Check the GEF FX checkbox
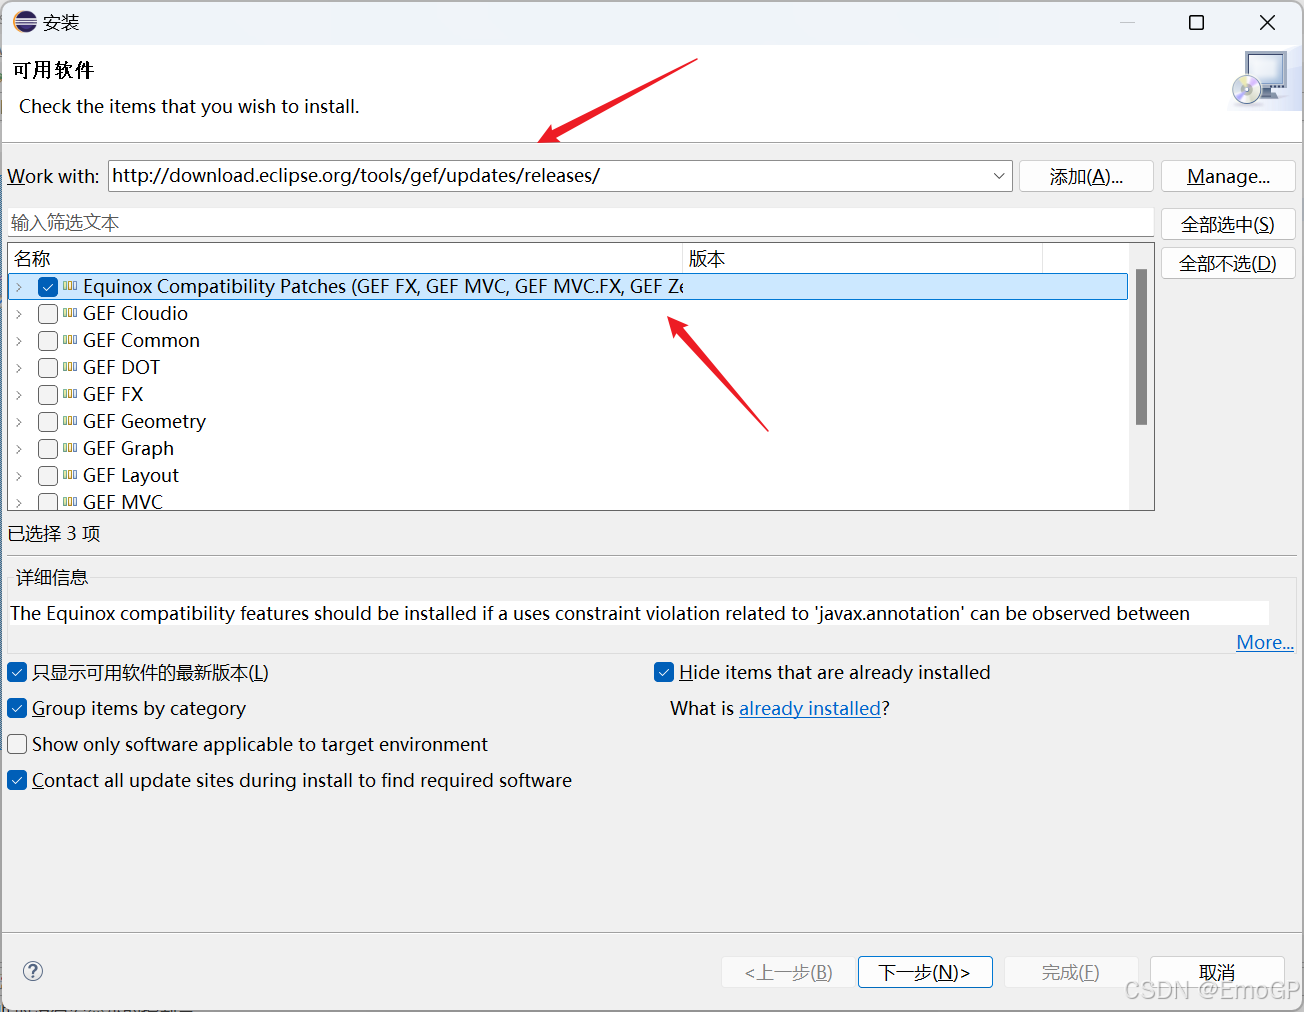 click(48, 395)
